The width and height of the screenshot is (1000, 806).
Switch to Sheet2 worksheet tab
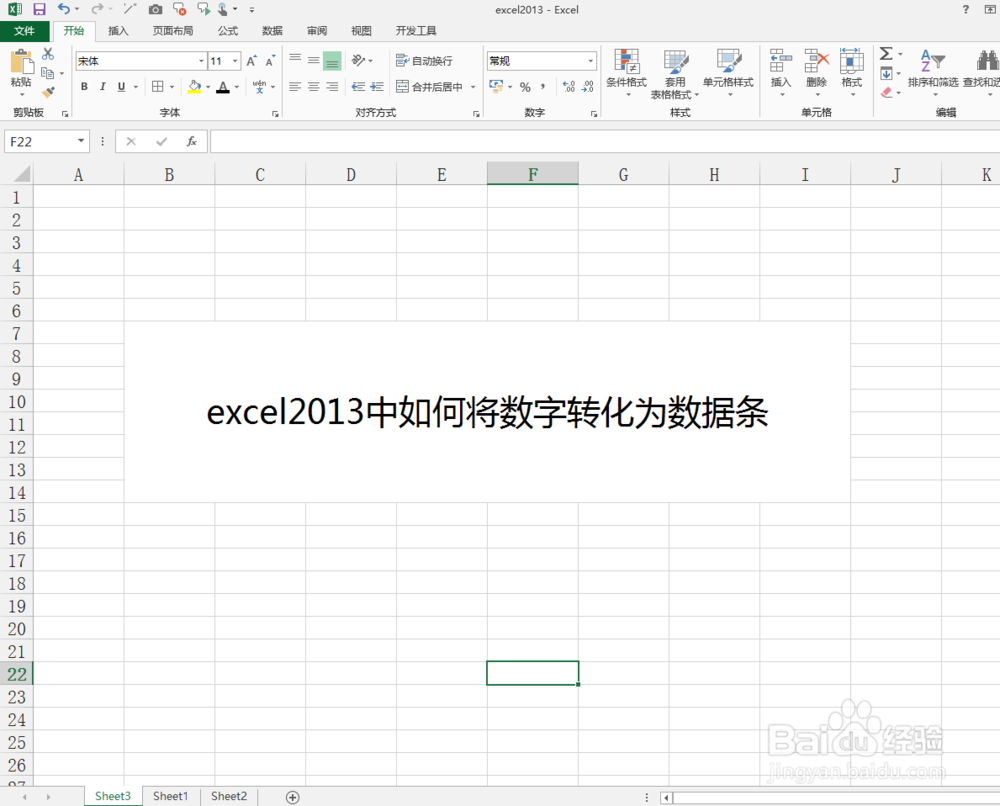coord(229,796)
